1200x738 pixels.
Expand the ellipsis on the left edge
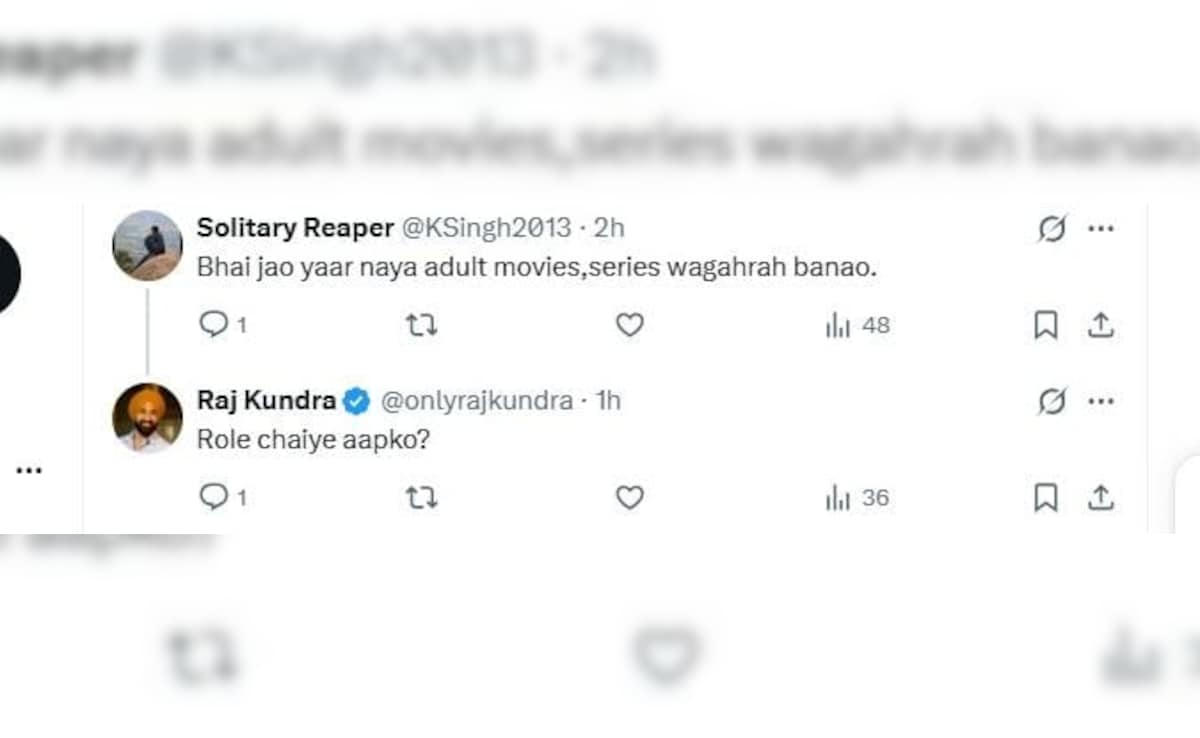[29, 468]
